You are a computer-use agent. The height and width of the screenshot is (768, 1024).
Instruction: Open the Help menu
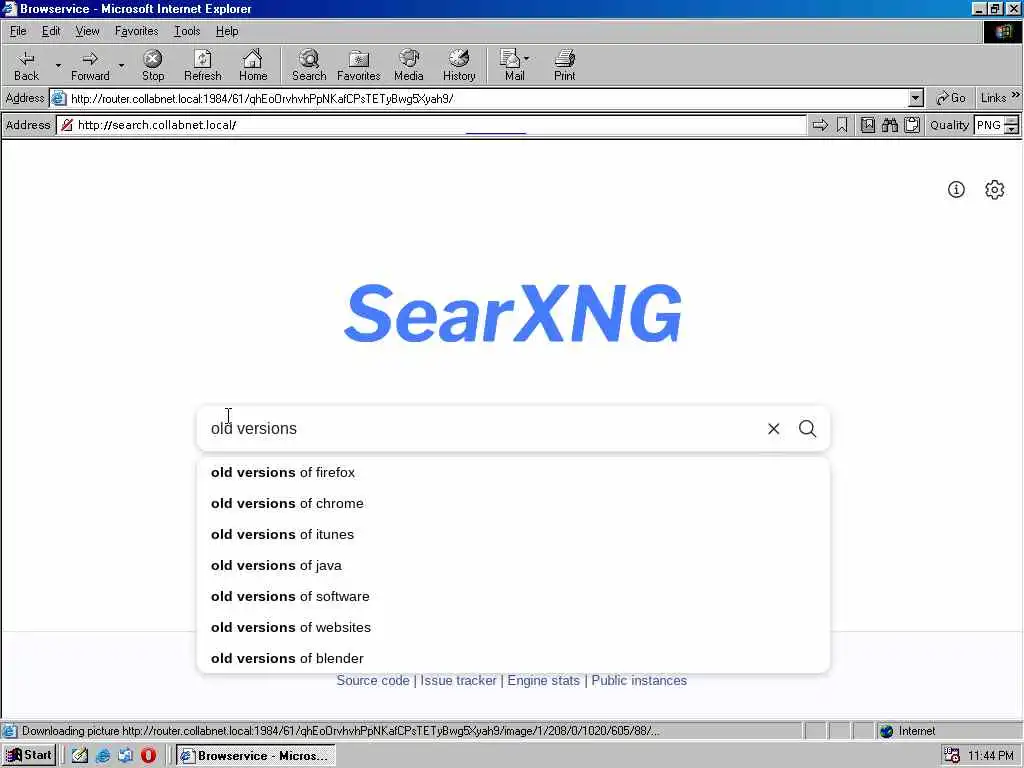click(x=227, y=31)
